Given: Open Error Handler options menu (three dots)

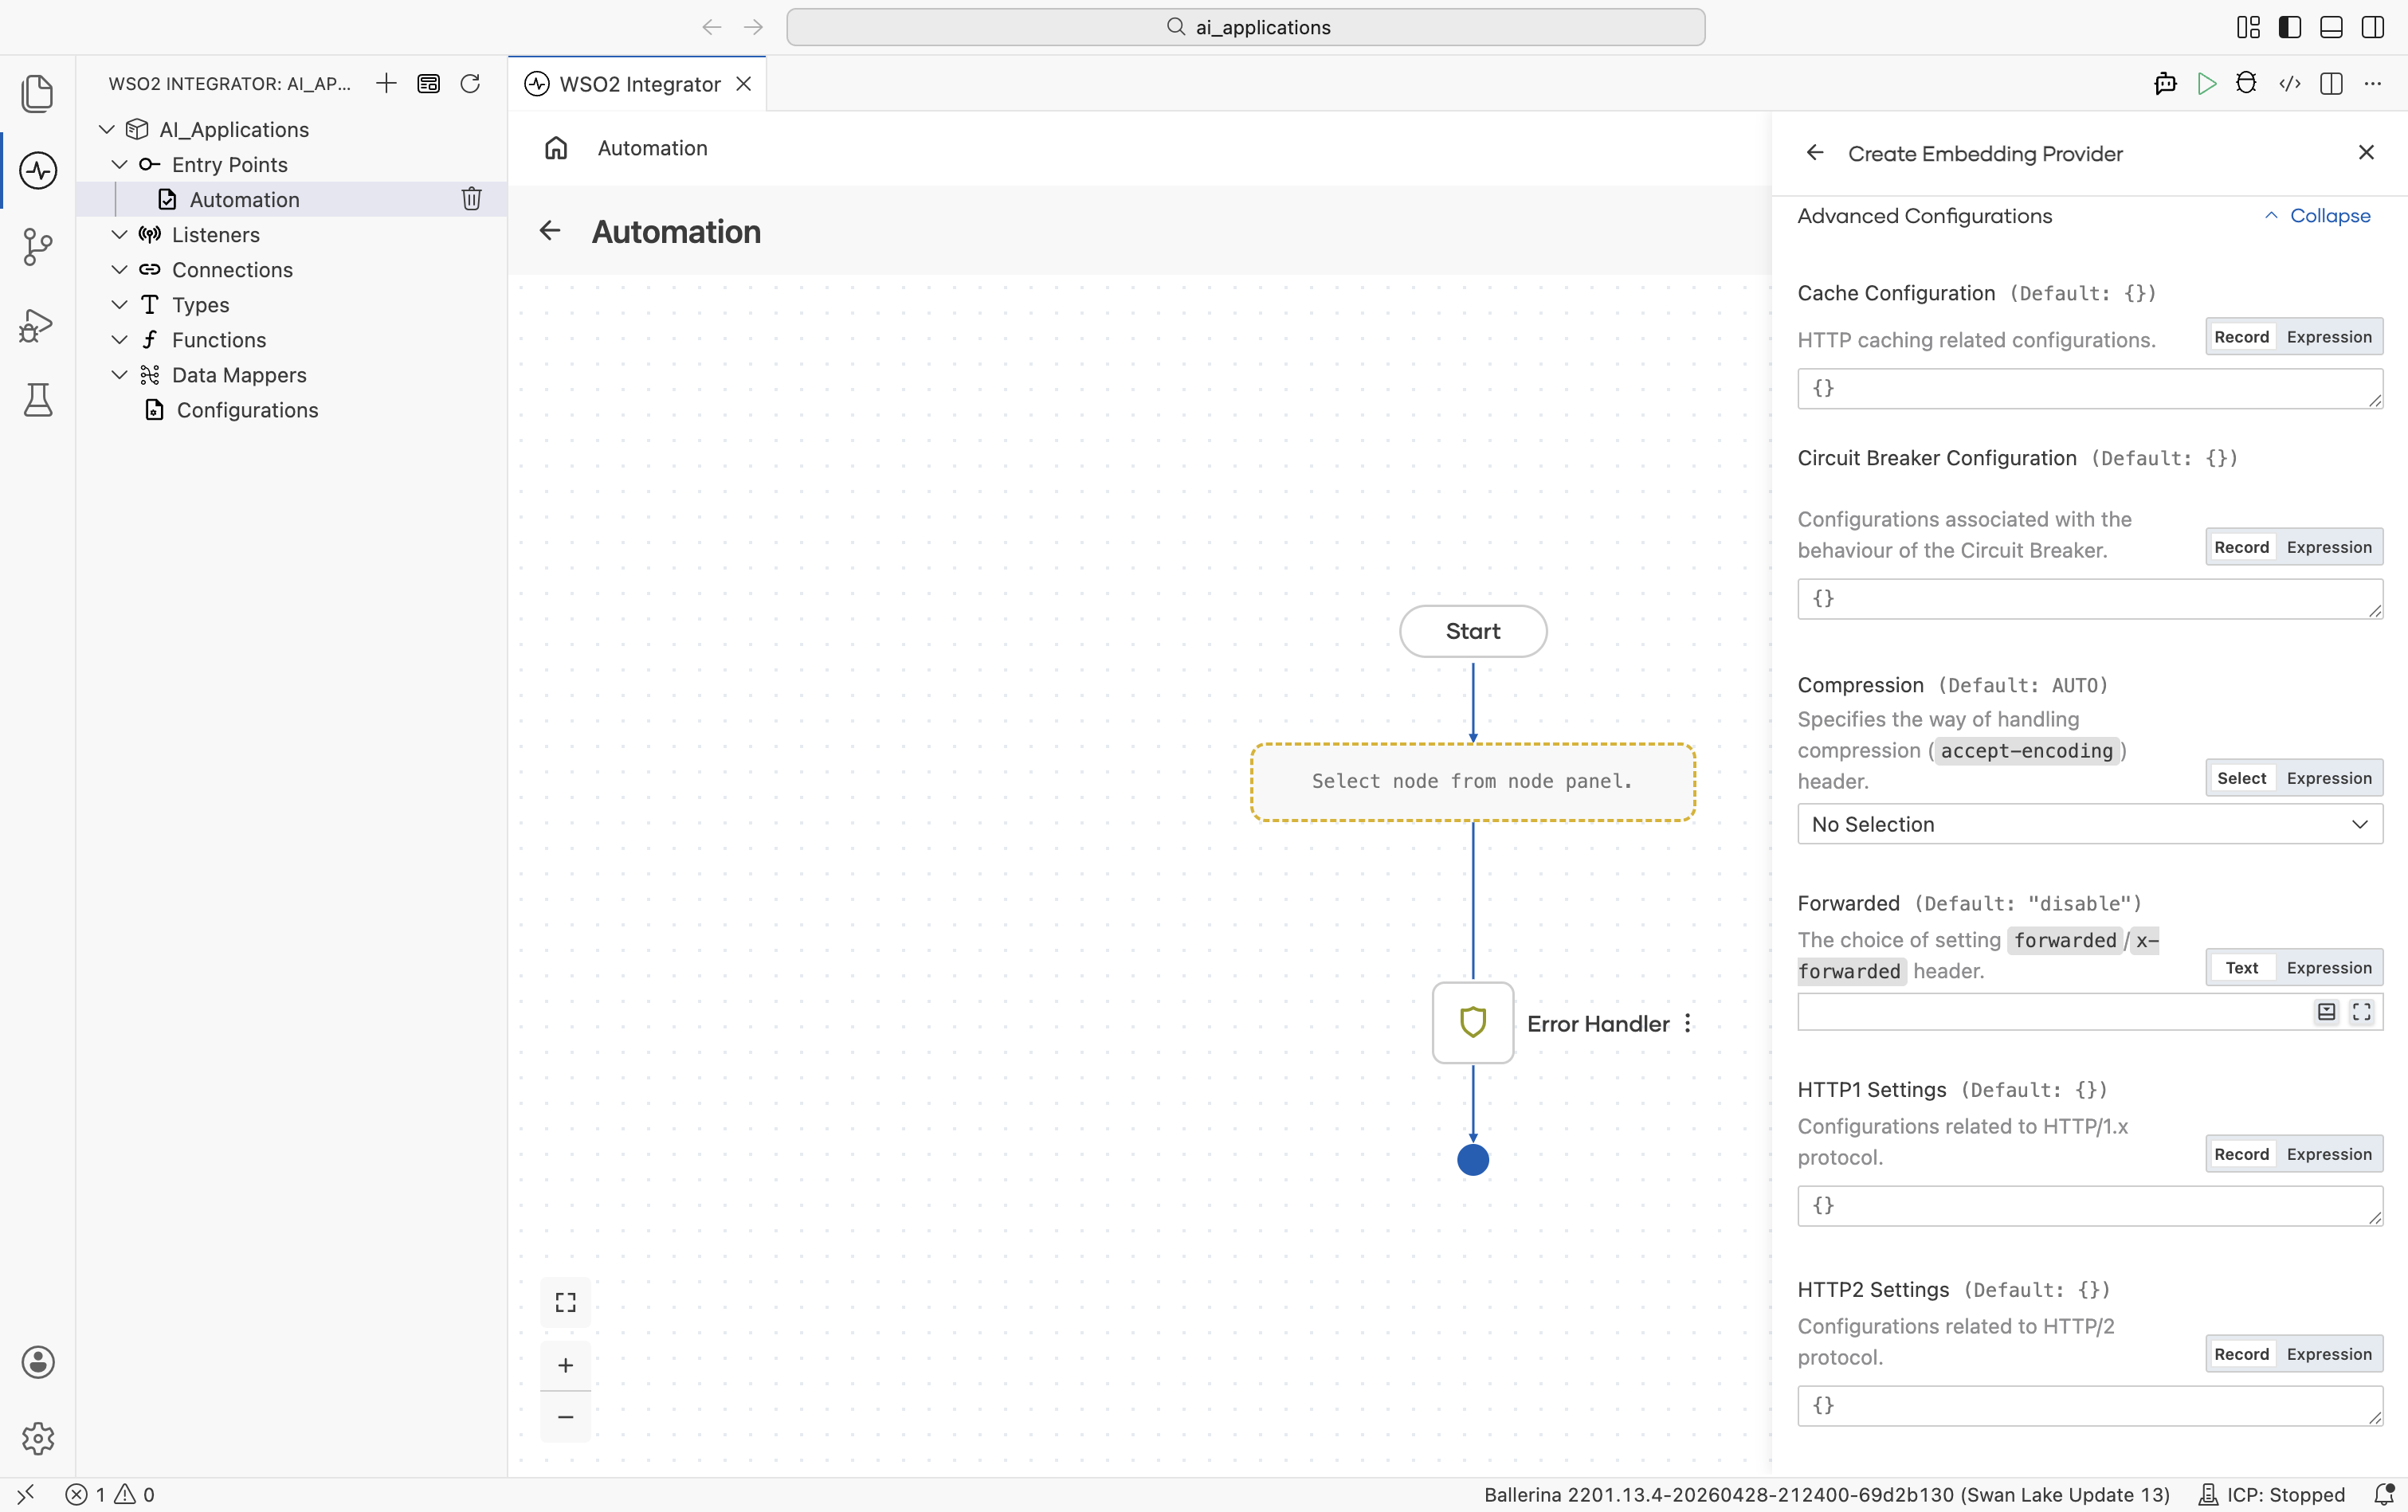Looking at the screenshot, I should (1688, 1023).
